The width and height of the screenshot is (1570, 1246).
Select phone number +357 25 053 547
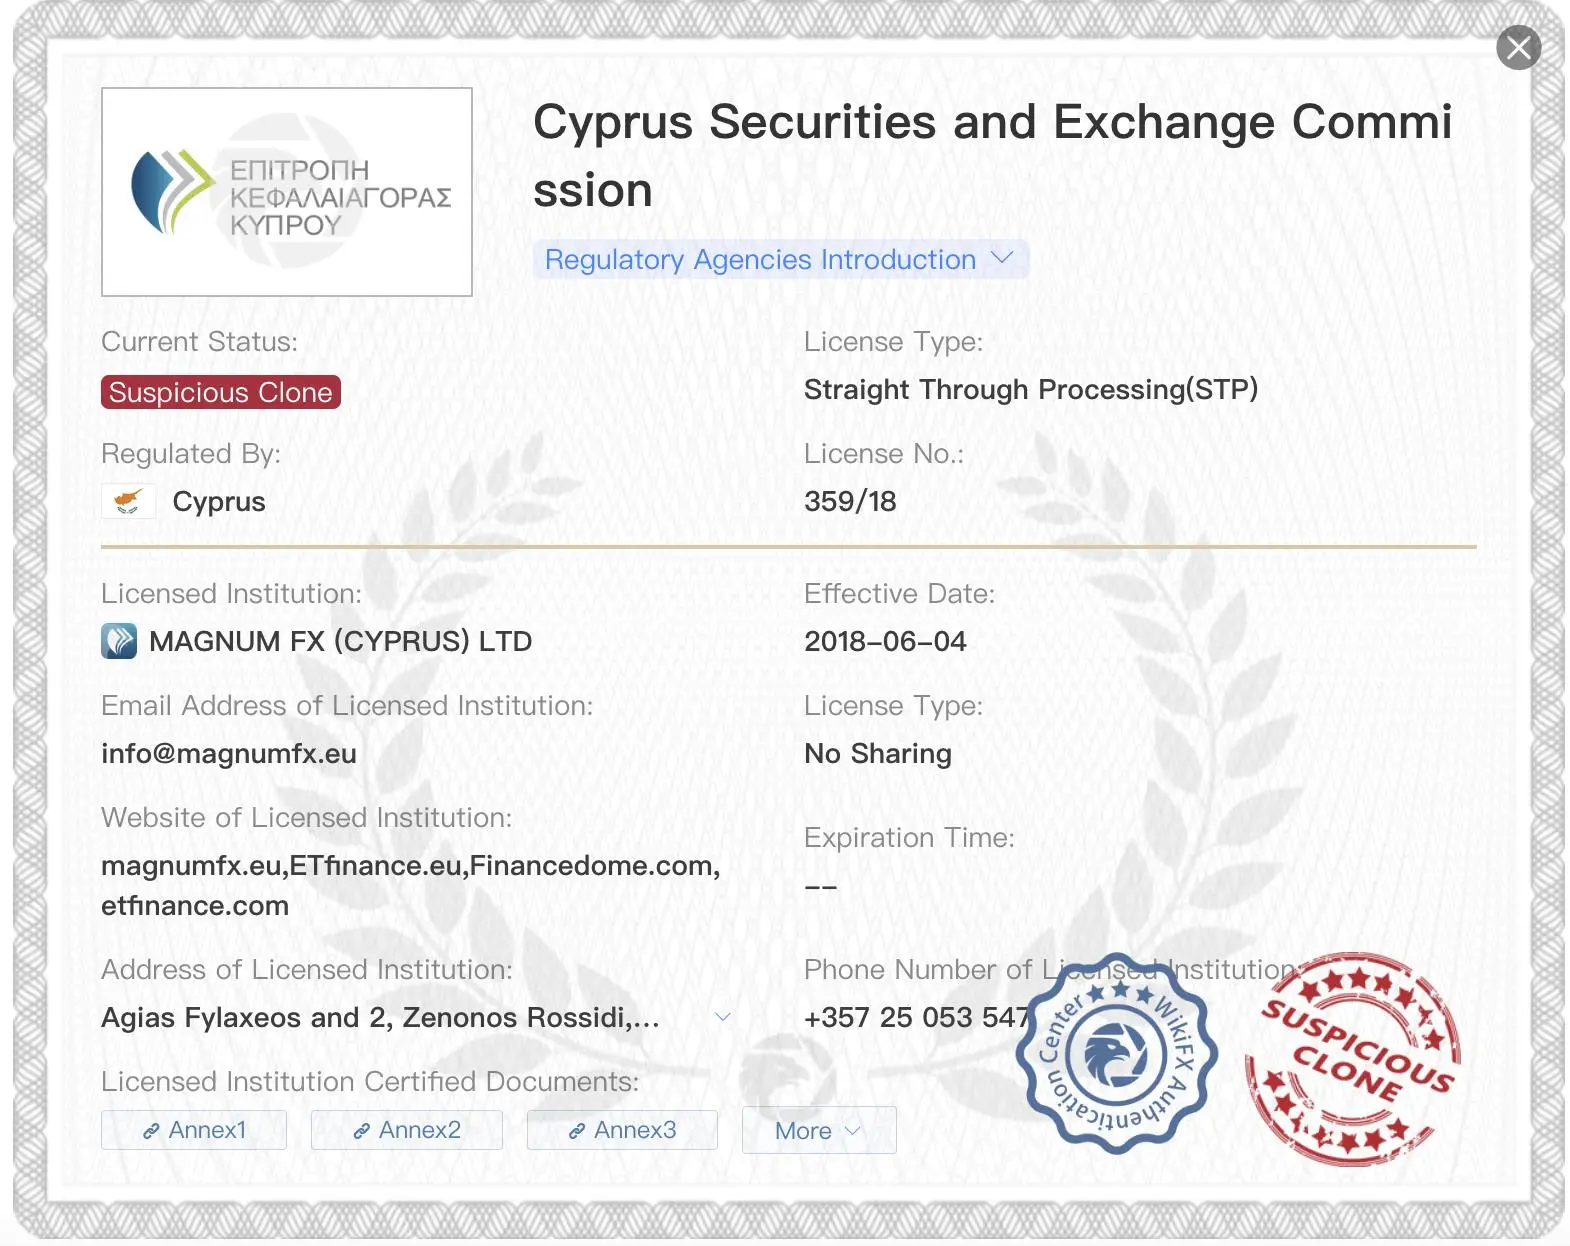pos(917,1017)
